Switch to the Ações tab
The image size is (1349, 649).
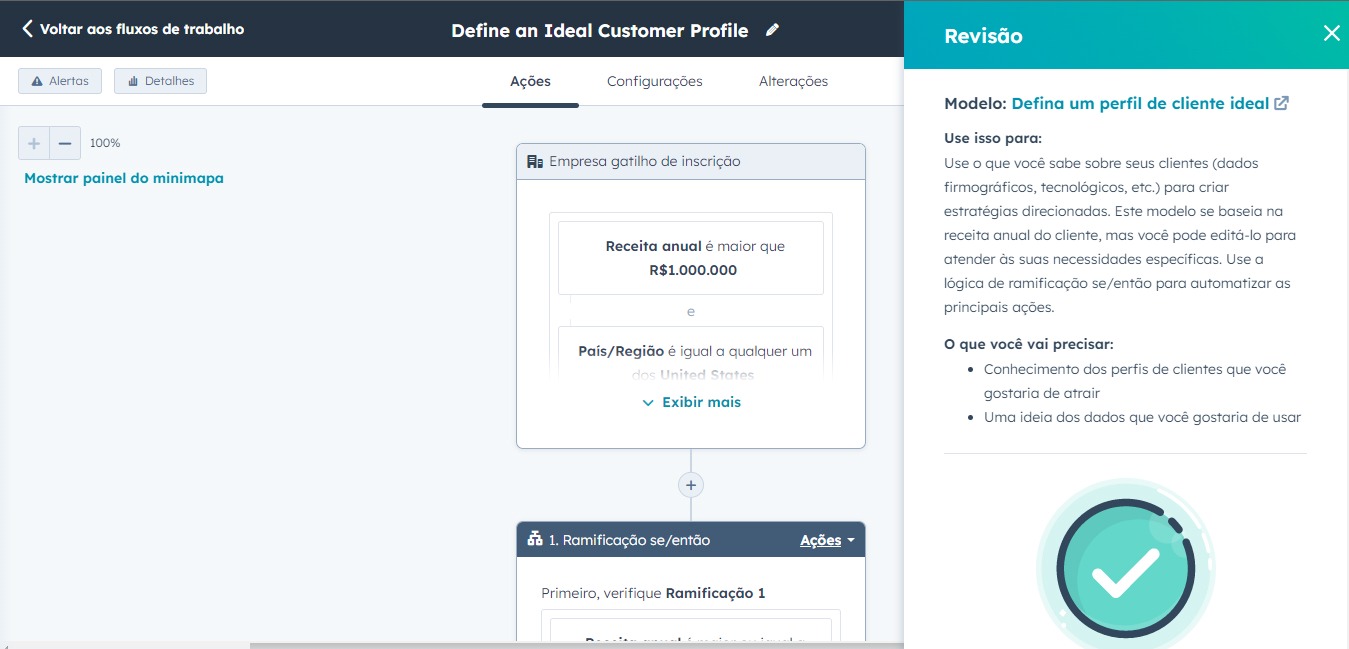click(530, 82)
